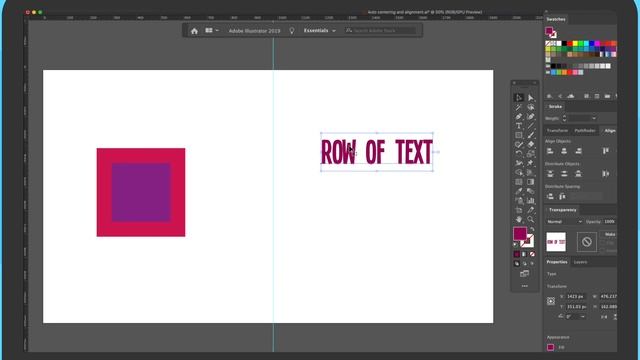Open the rotation angle dropdown
The image size is (640, 360).
click(x=583, y=317)
